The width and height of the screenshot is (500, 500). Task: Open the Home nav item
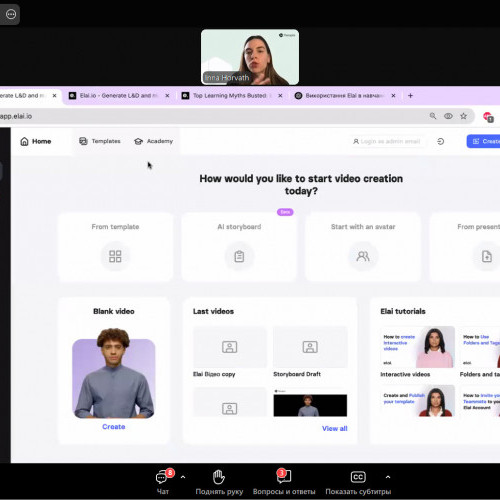coord(36,141)
